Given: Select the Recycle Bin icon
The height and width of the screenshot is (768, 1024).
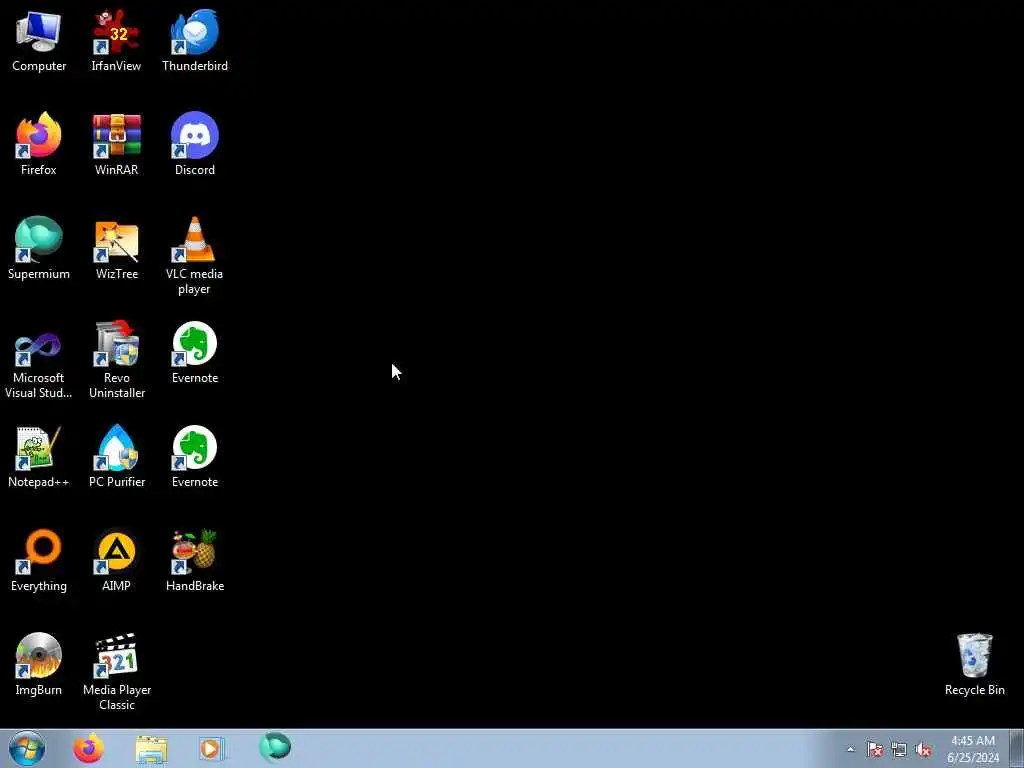Looking at the screenshot, I should pyautogui.click(x=974, y=664).
